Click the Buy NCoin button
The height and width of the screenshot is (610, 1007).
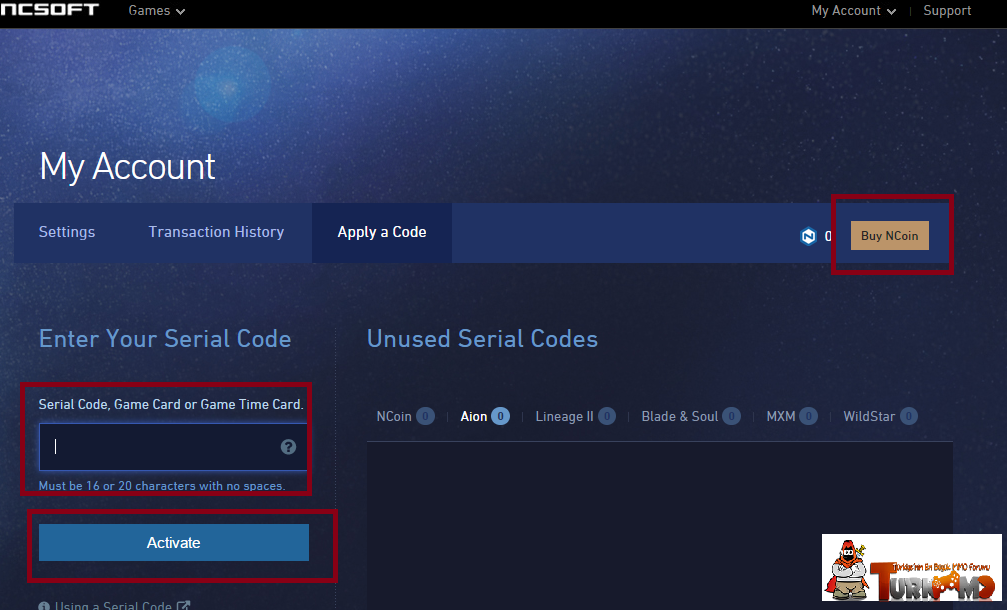[889, 236]
